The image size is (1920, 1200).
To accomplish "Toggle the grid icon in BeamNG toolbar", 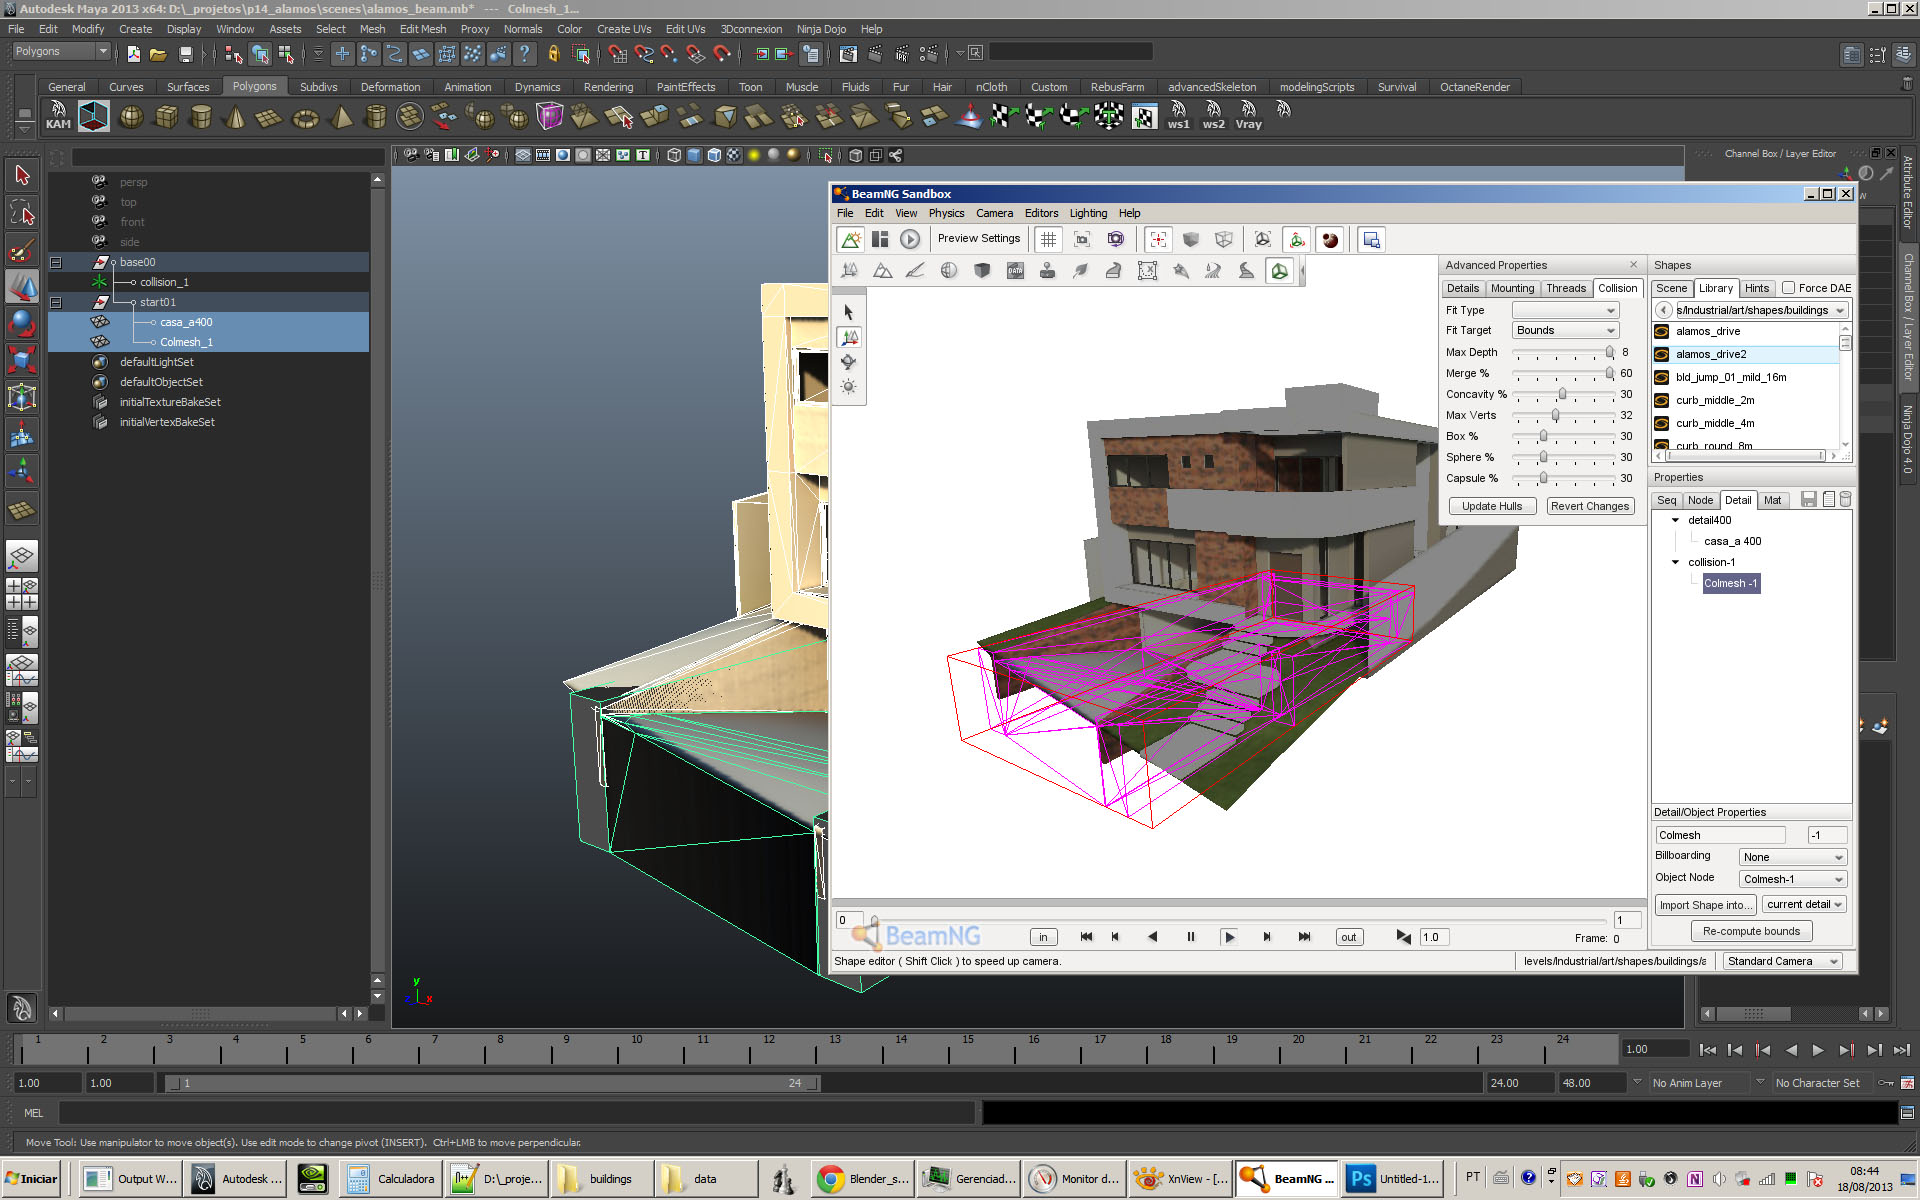I will [x=1048, y=239].
